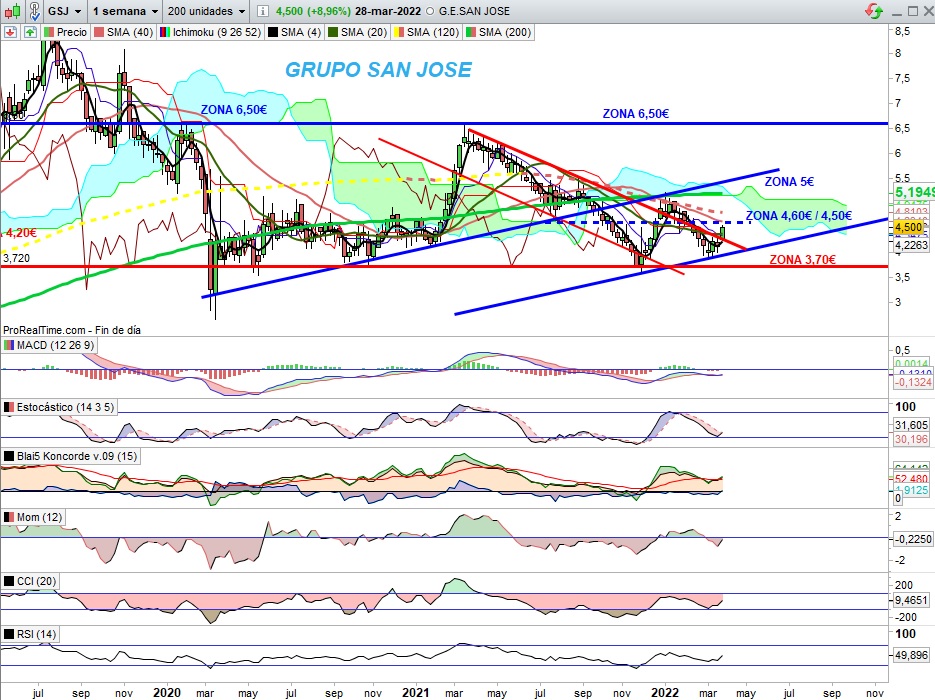Click the 2022 label on time axis
The image size is (935, 700).
[x=664, y=692]
